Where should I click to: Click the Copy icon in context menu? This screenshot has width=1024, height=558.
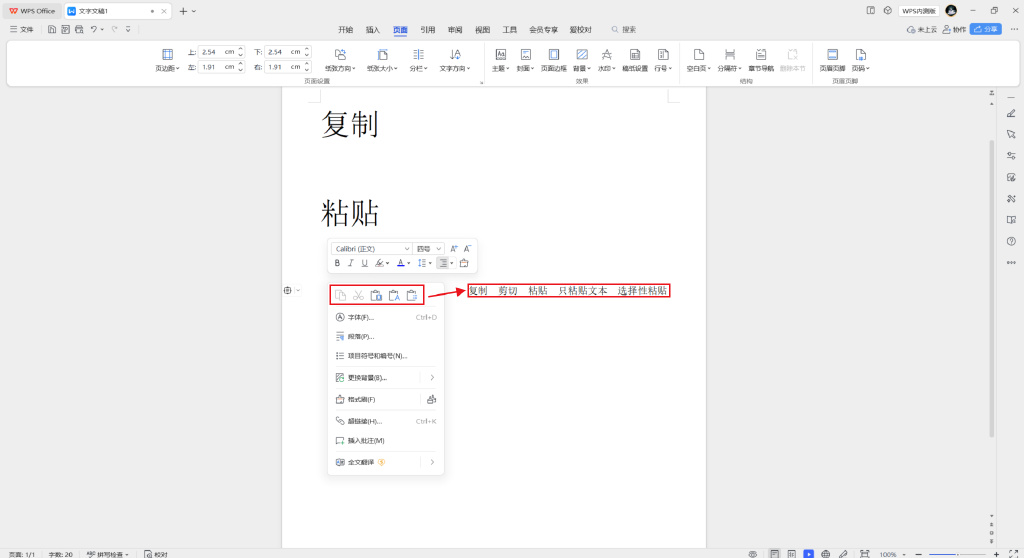(x=340, y=295)
